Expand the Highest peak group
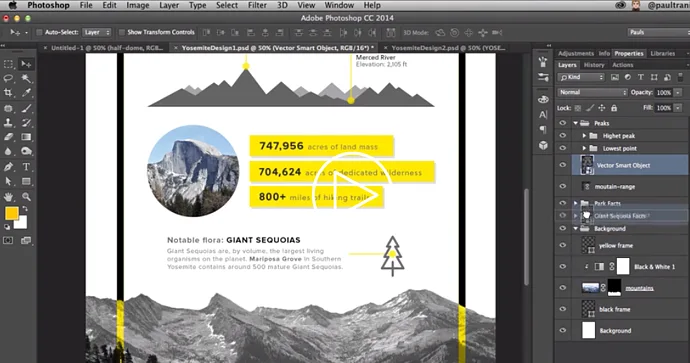 click(584, 136)
